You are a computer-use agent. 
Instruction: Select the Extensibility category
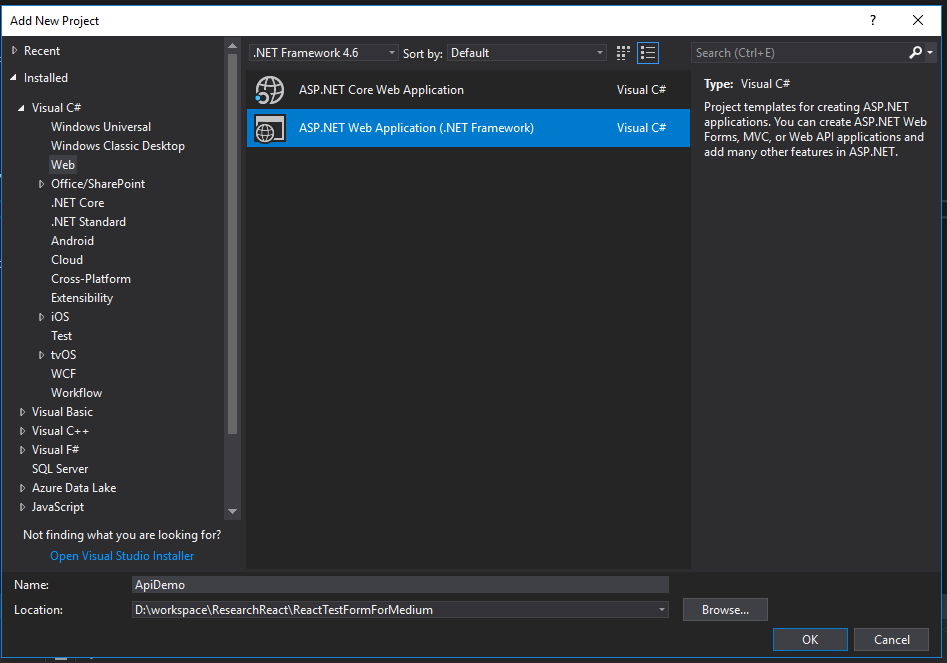pyautogui.click(x=82, y=298)
